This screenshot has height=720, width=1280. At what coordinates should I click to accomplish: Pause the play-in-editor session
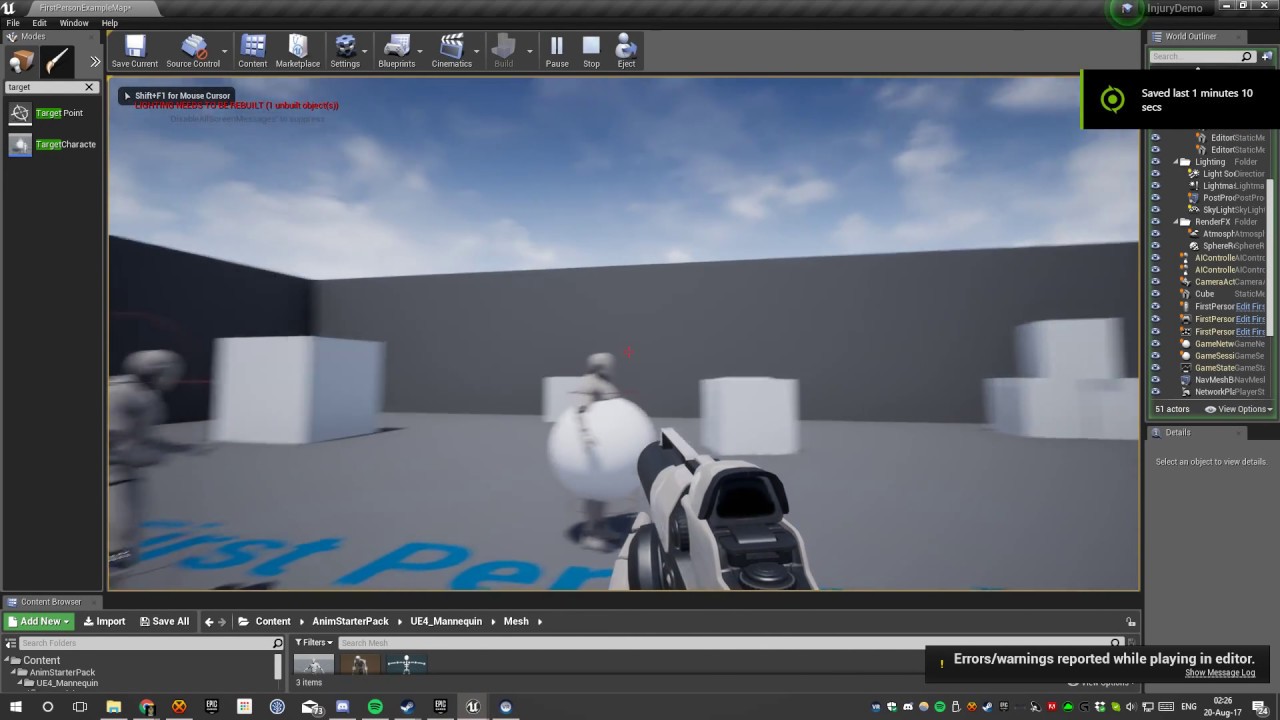click(557, 51)
